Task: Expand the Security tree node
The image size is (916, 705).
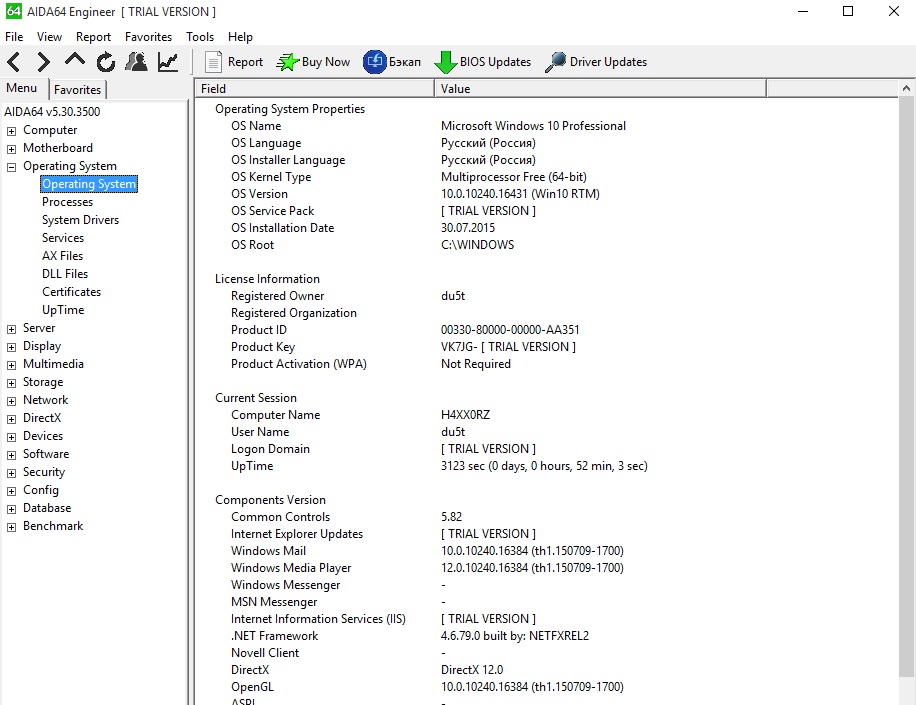Action: [11, 473]
